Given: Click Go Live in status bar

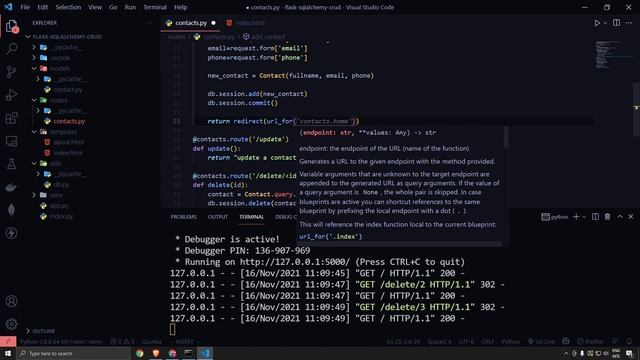Looking at the screenshot, I should click(541, 342).
